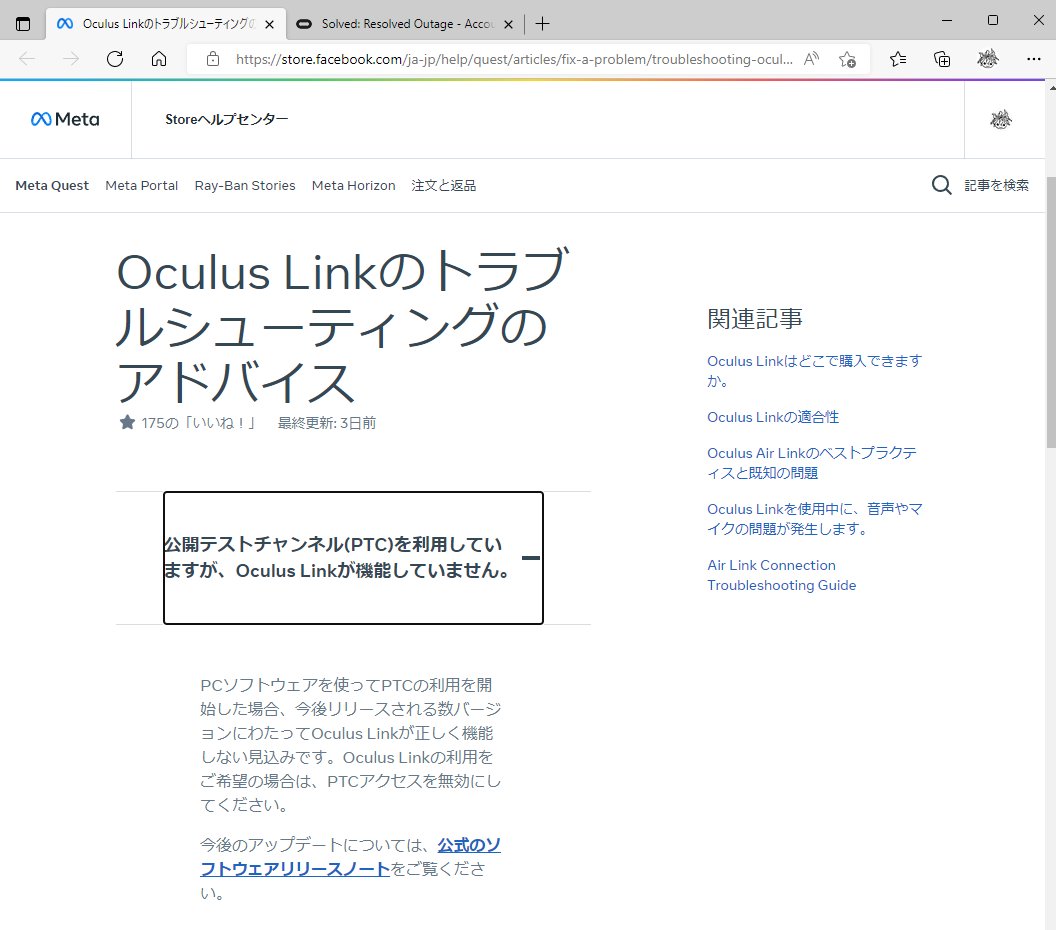Go to browser home icon

[159, 59]
